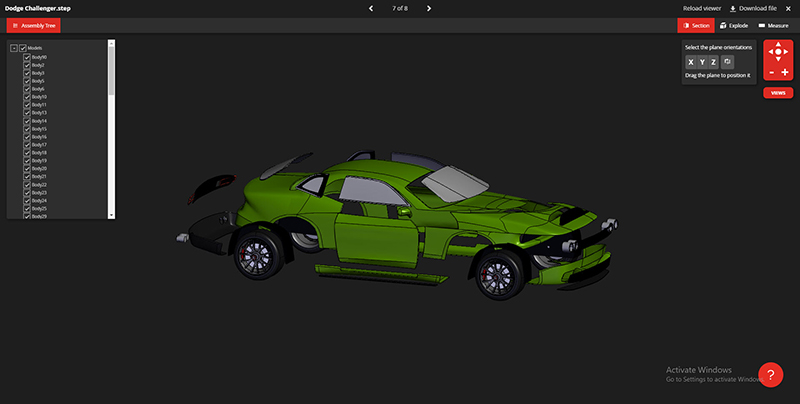
Task: Select the Y plane orientation
Action: [x=702, y=62]
